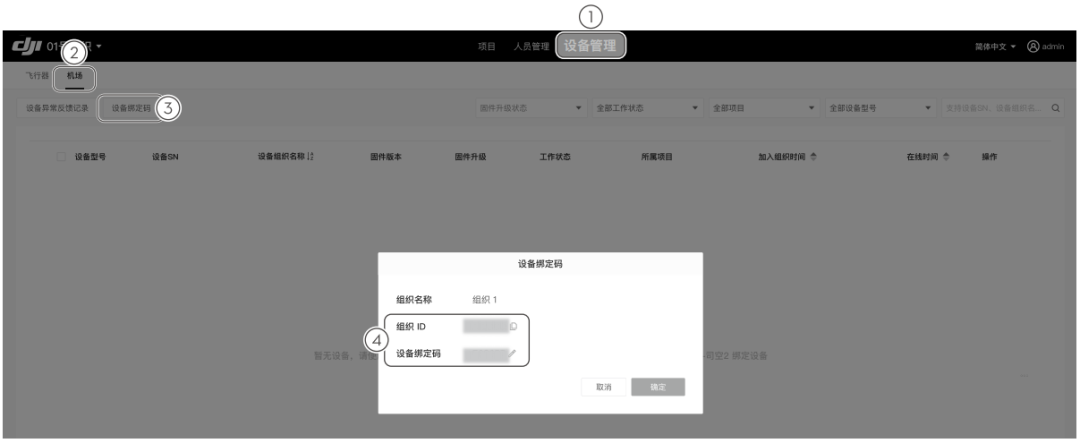Viewport: 1080px width, 443px height.
Task: Click the 组织 1 name value
Action: (484, 300)
